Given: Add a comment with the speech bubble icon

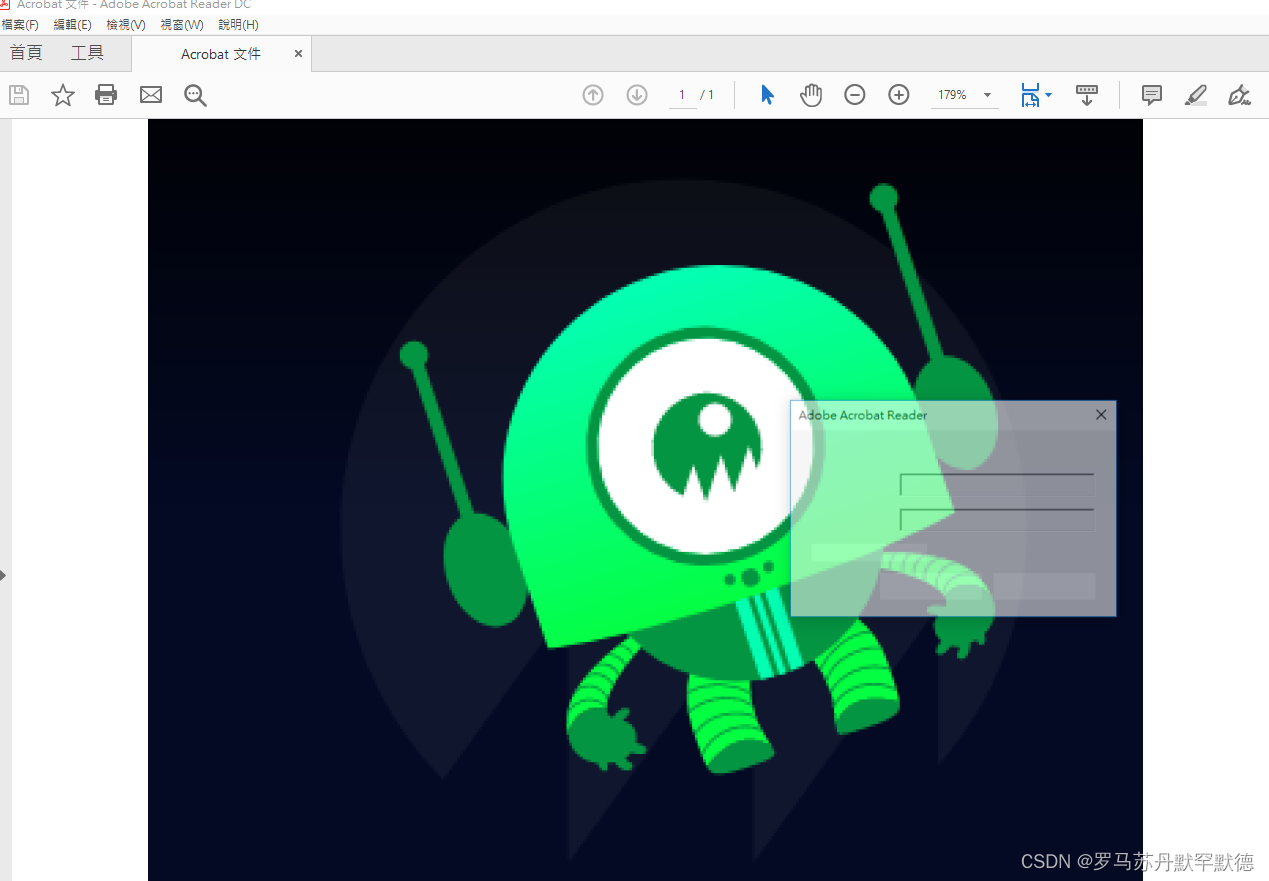Looking at the screenshot, I should pyautogui.click(x=1152, y=95).
